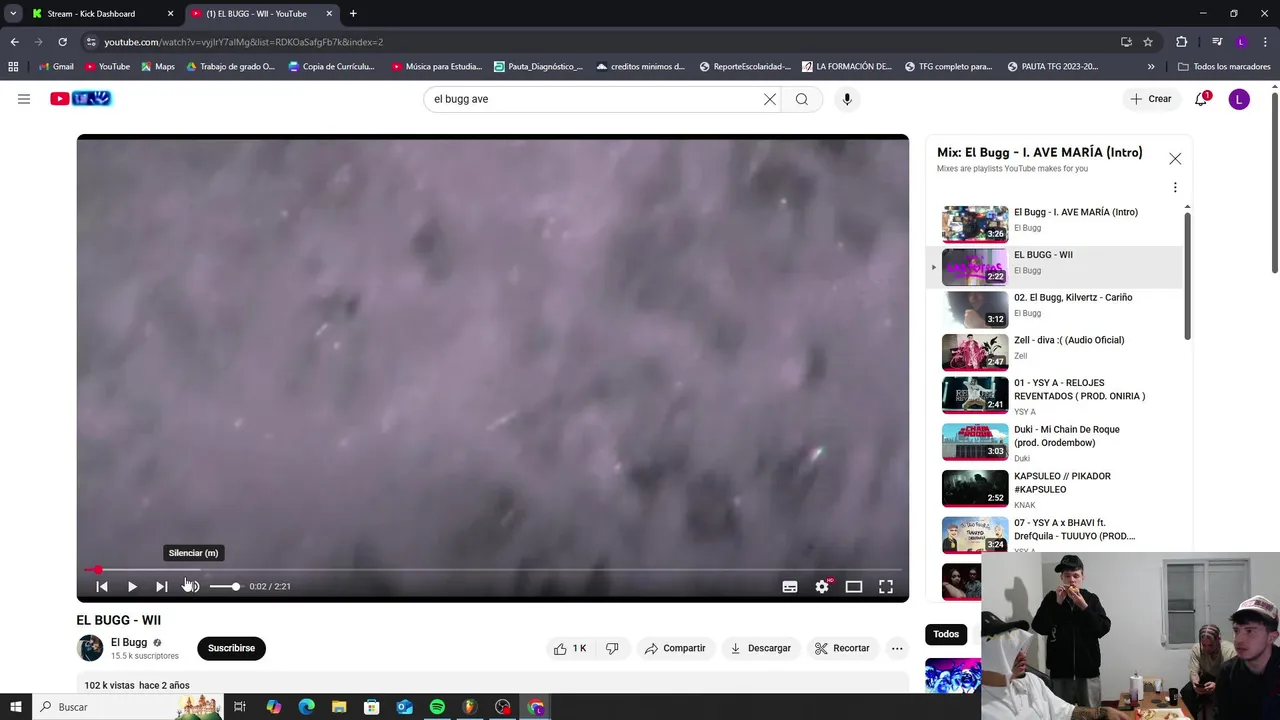Open browser extensions puzzle icon
The width and height of the screenshot is (1280, 720).
point(1181,42)
